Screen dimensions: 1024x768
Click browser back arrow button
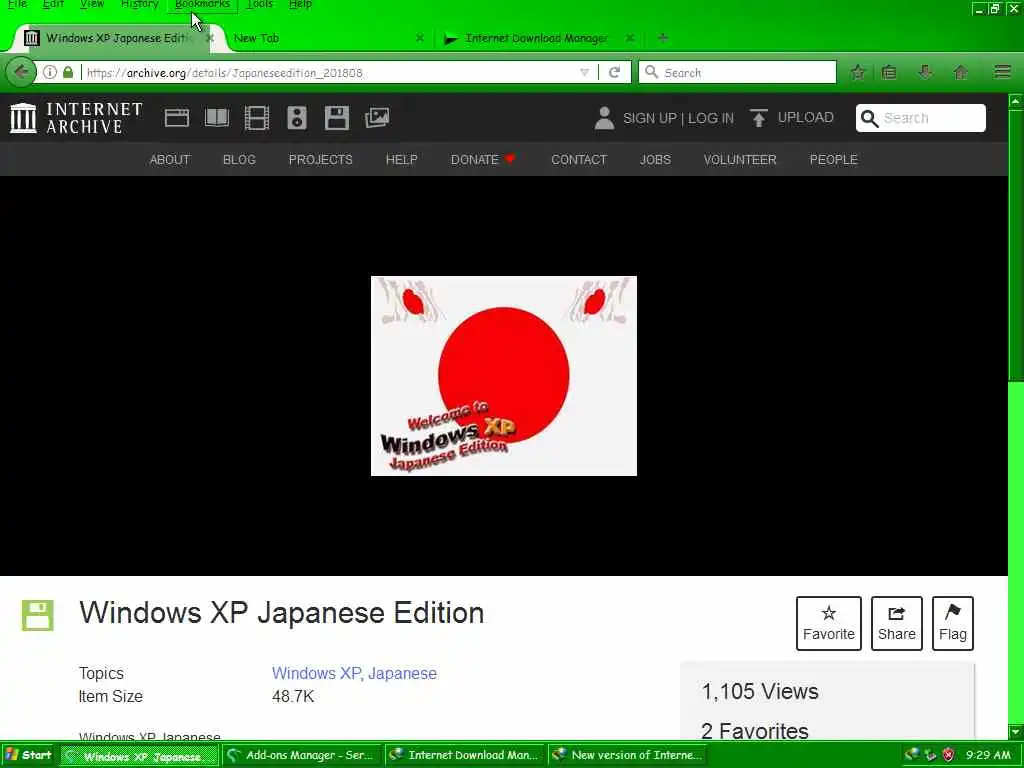click(21, 72)
